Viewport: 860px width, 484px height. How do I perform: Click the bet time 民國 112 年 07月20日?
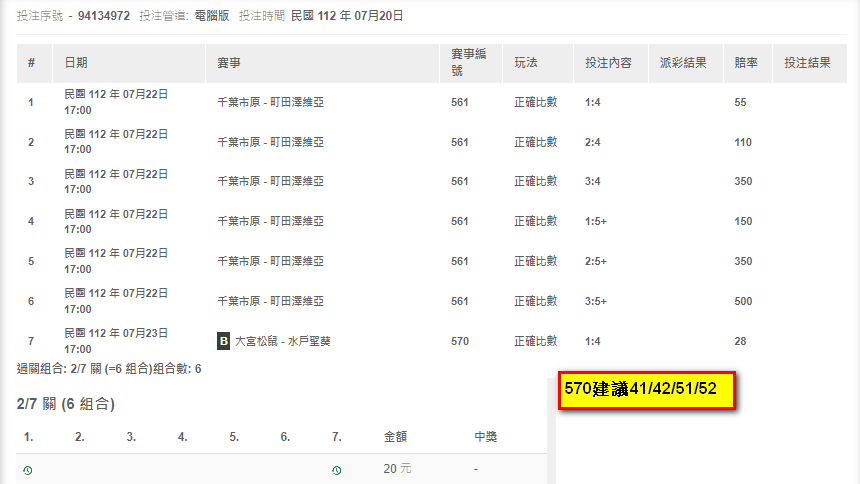pyautogui.click(x=347, y=16)
